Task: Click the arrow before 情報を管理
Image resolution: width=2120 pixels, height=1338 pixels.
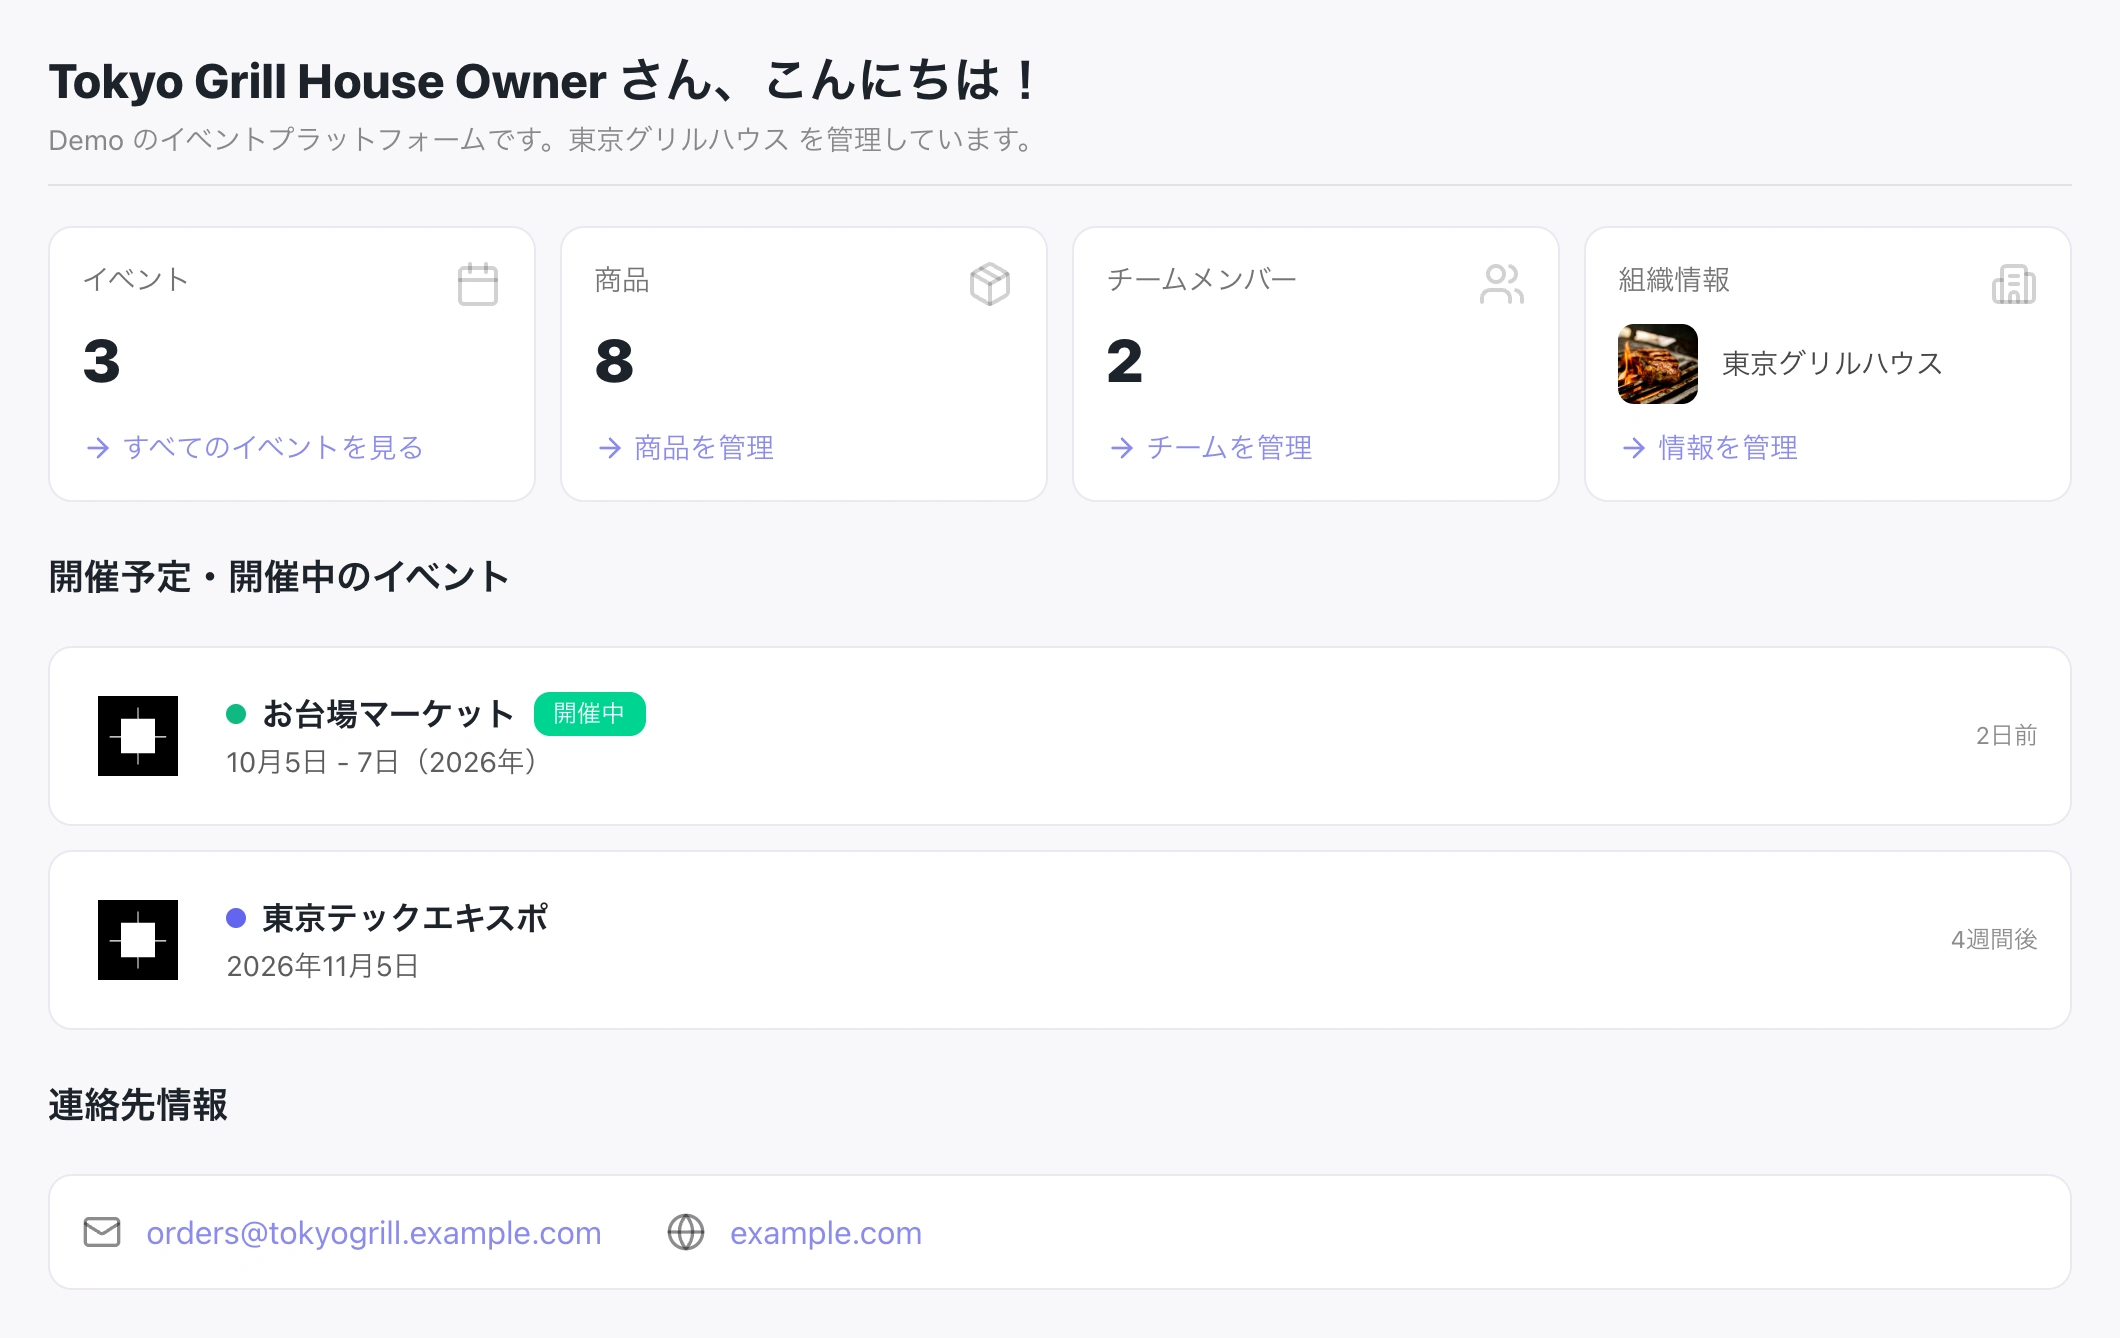Action: (x=1634, y=448)
